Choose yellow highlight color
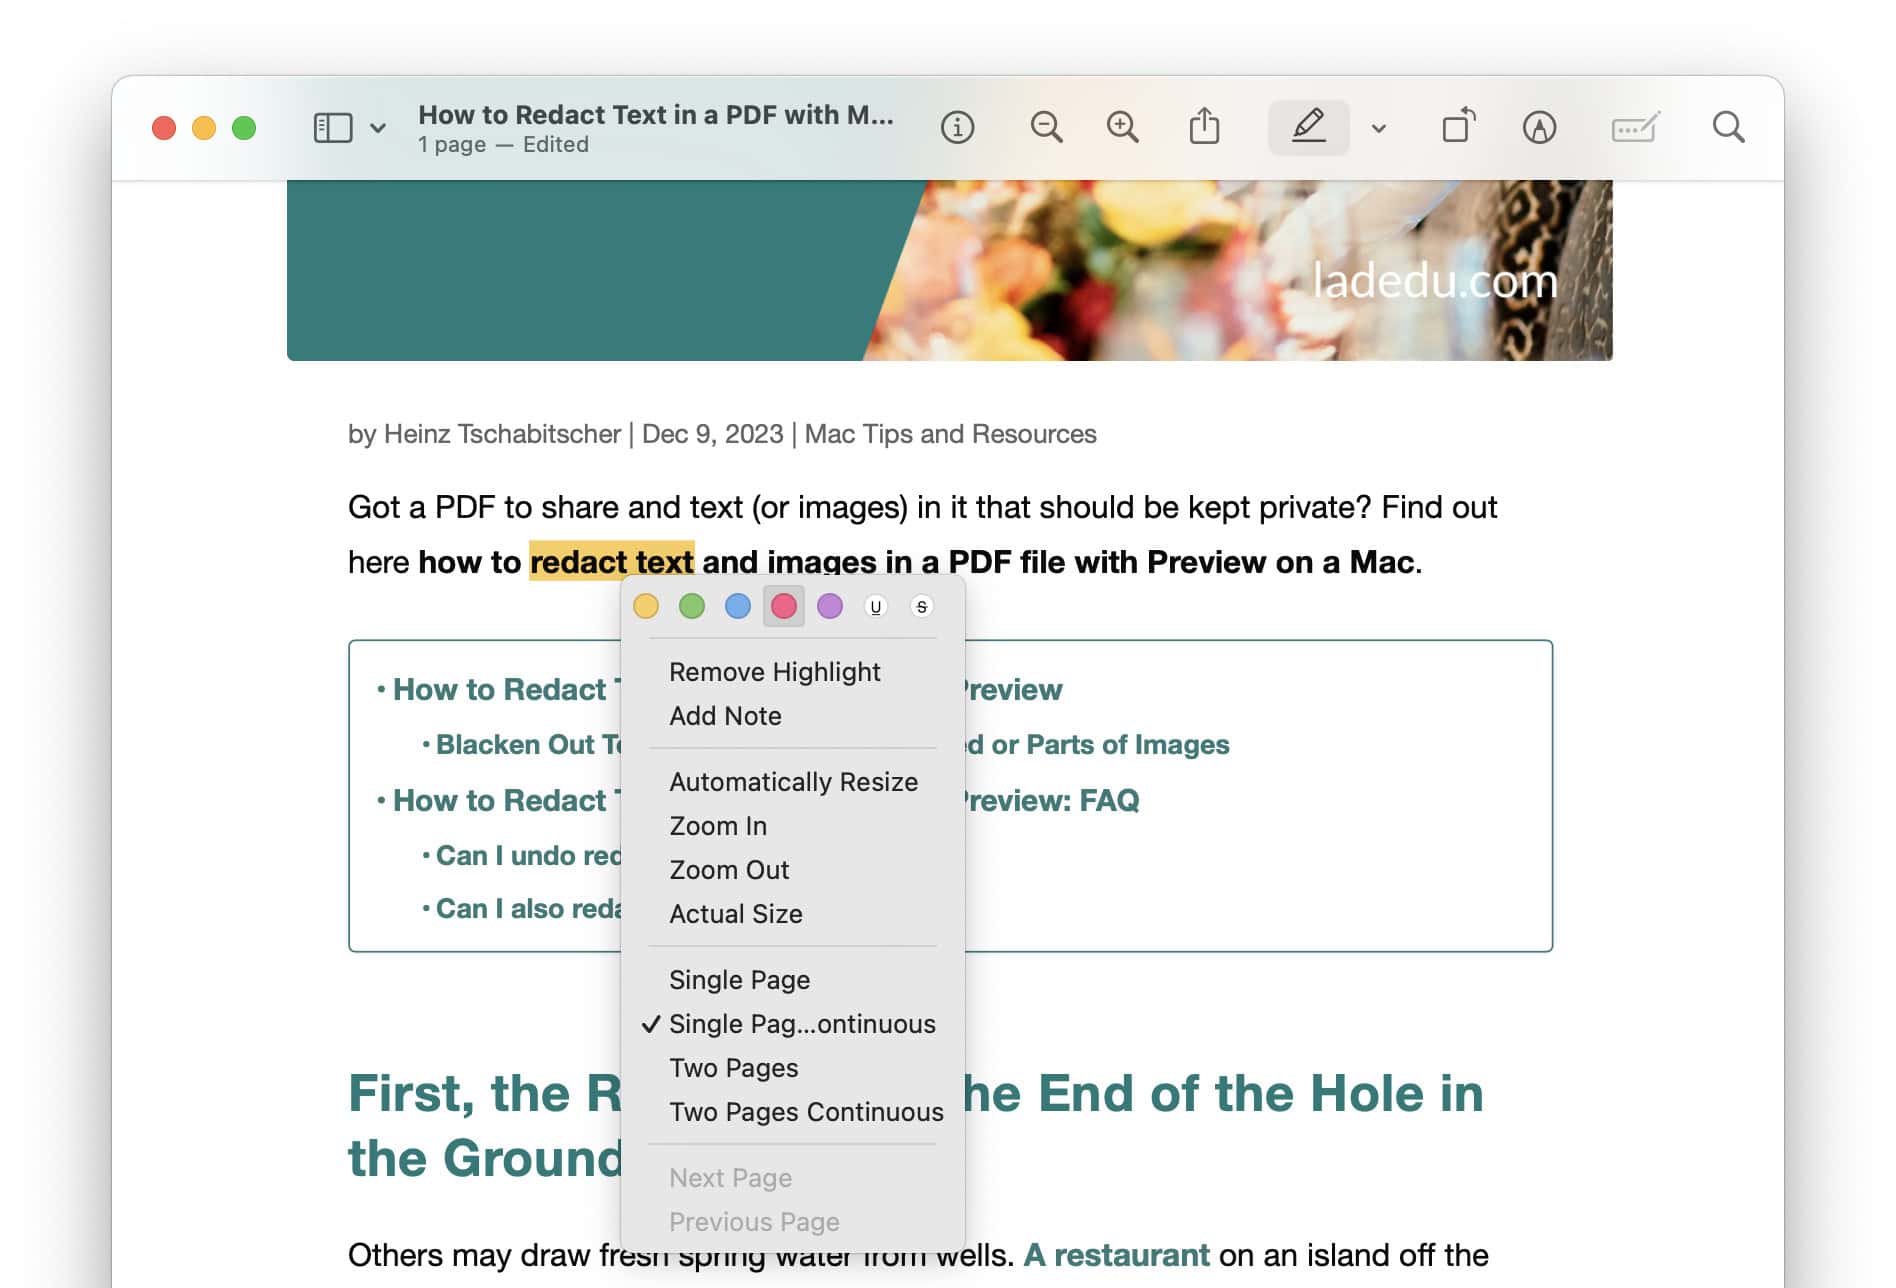The width and height of the screenshot is (1896, 1288). (646, 606)
